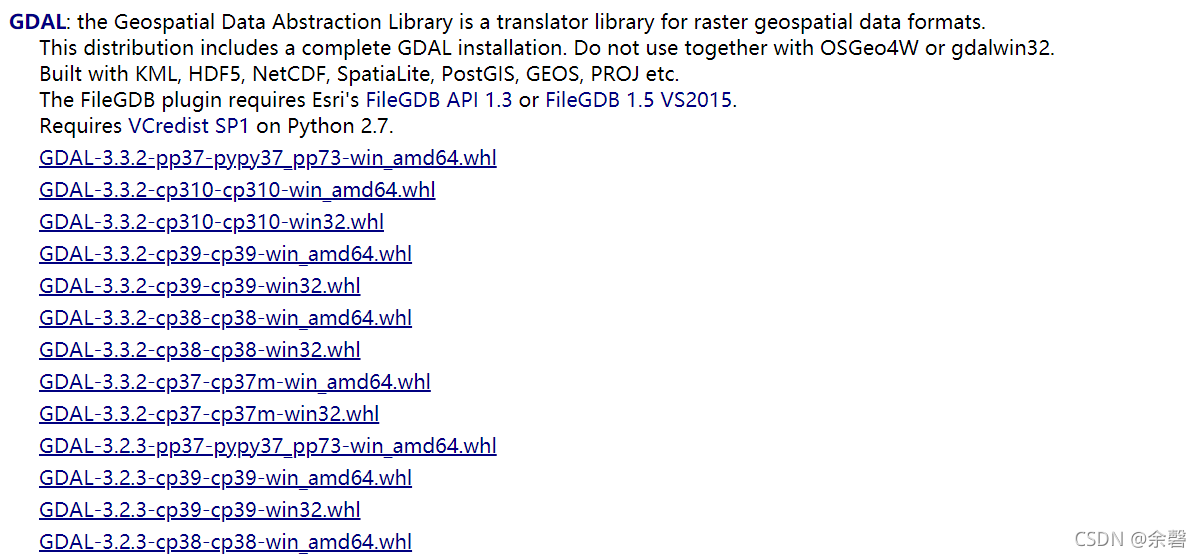Download GDAL-3.3.2-cp38-cp38-win32.whl
Viewport: 1201px width, 557px height.
point(200,350)
